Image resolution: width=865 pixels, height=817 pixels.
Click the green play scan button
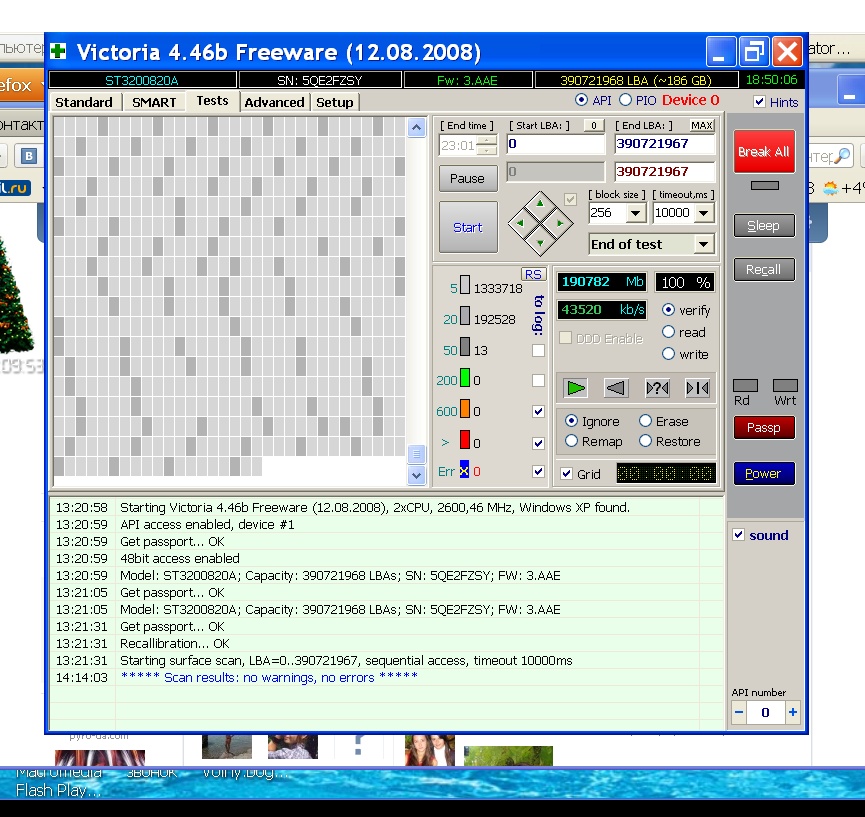575,388
